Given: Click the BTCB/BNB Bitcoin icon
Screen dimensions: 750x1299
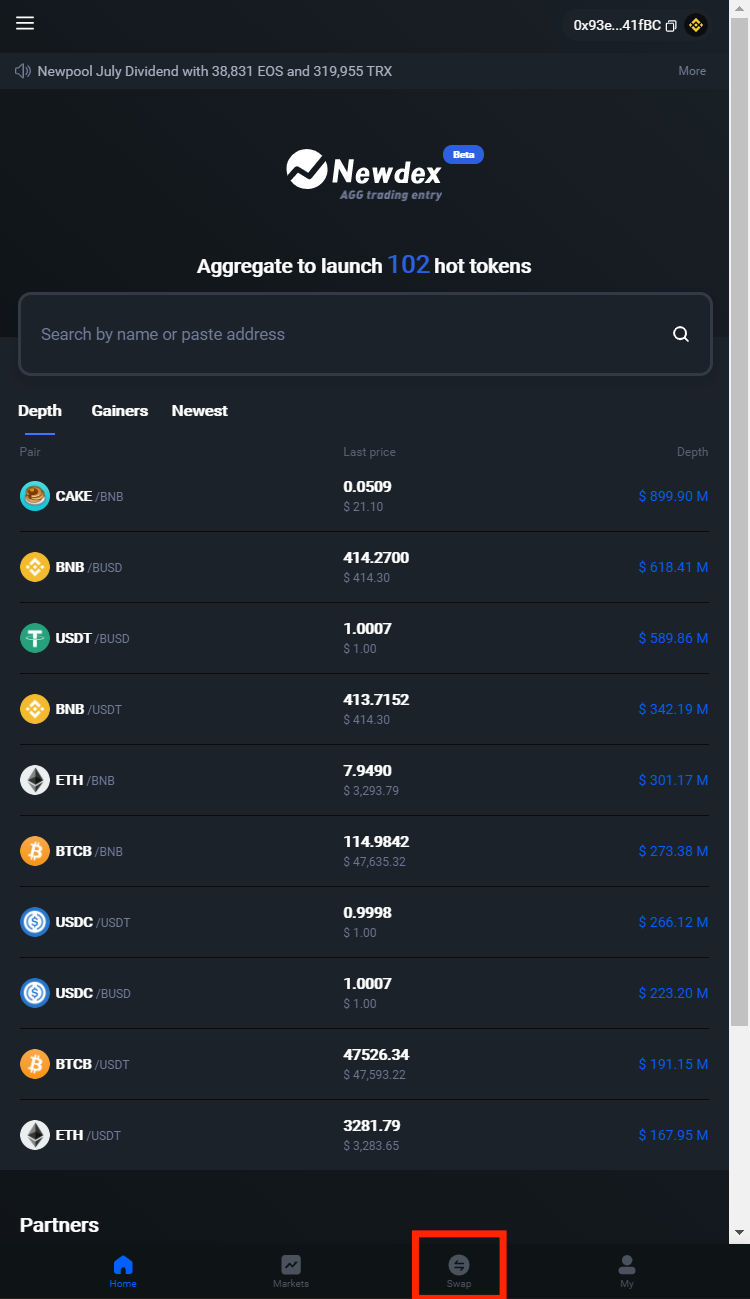Looking at the screenshot, I should 35,851.
